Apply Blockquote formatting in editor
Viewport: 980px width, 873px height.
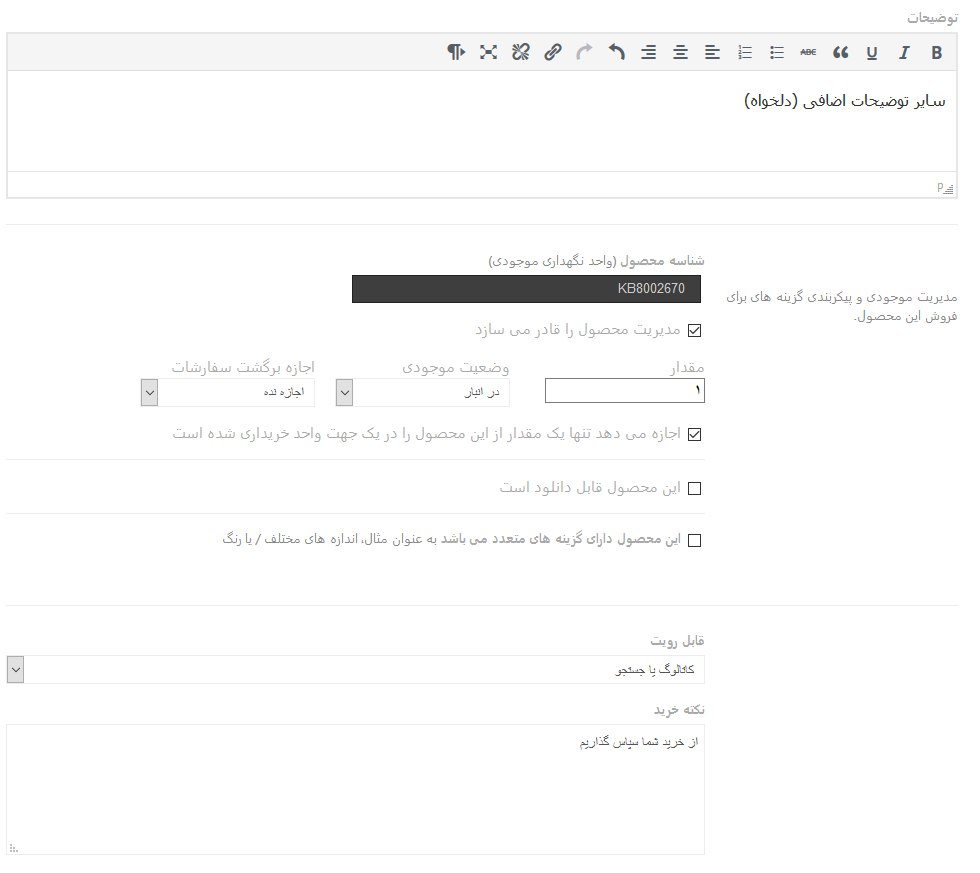point(840,52)
